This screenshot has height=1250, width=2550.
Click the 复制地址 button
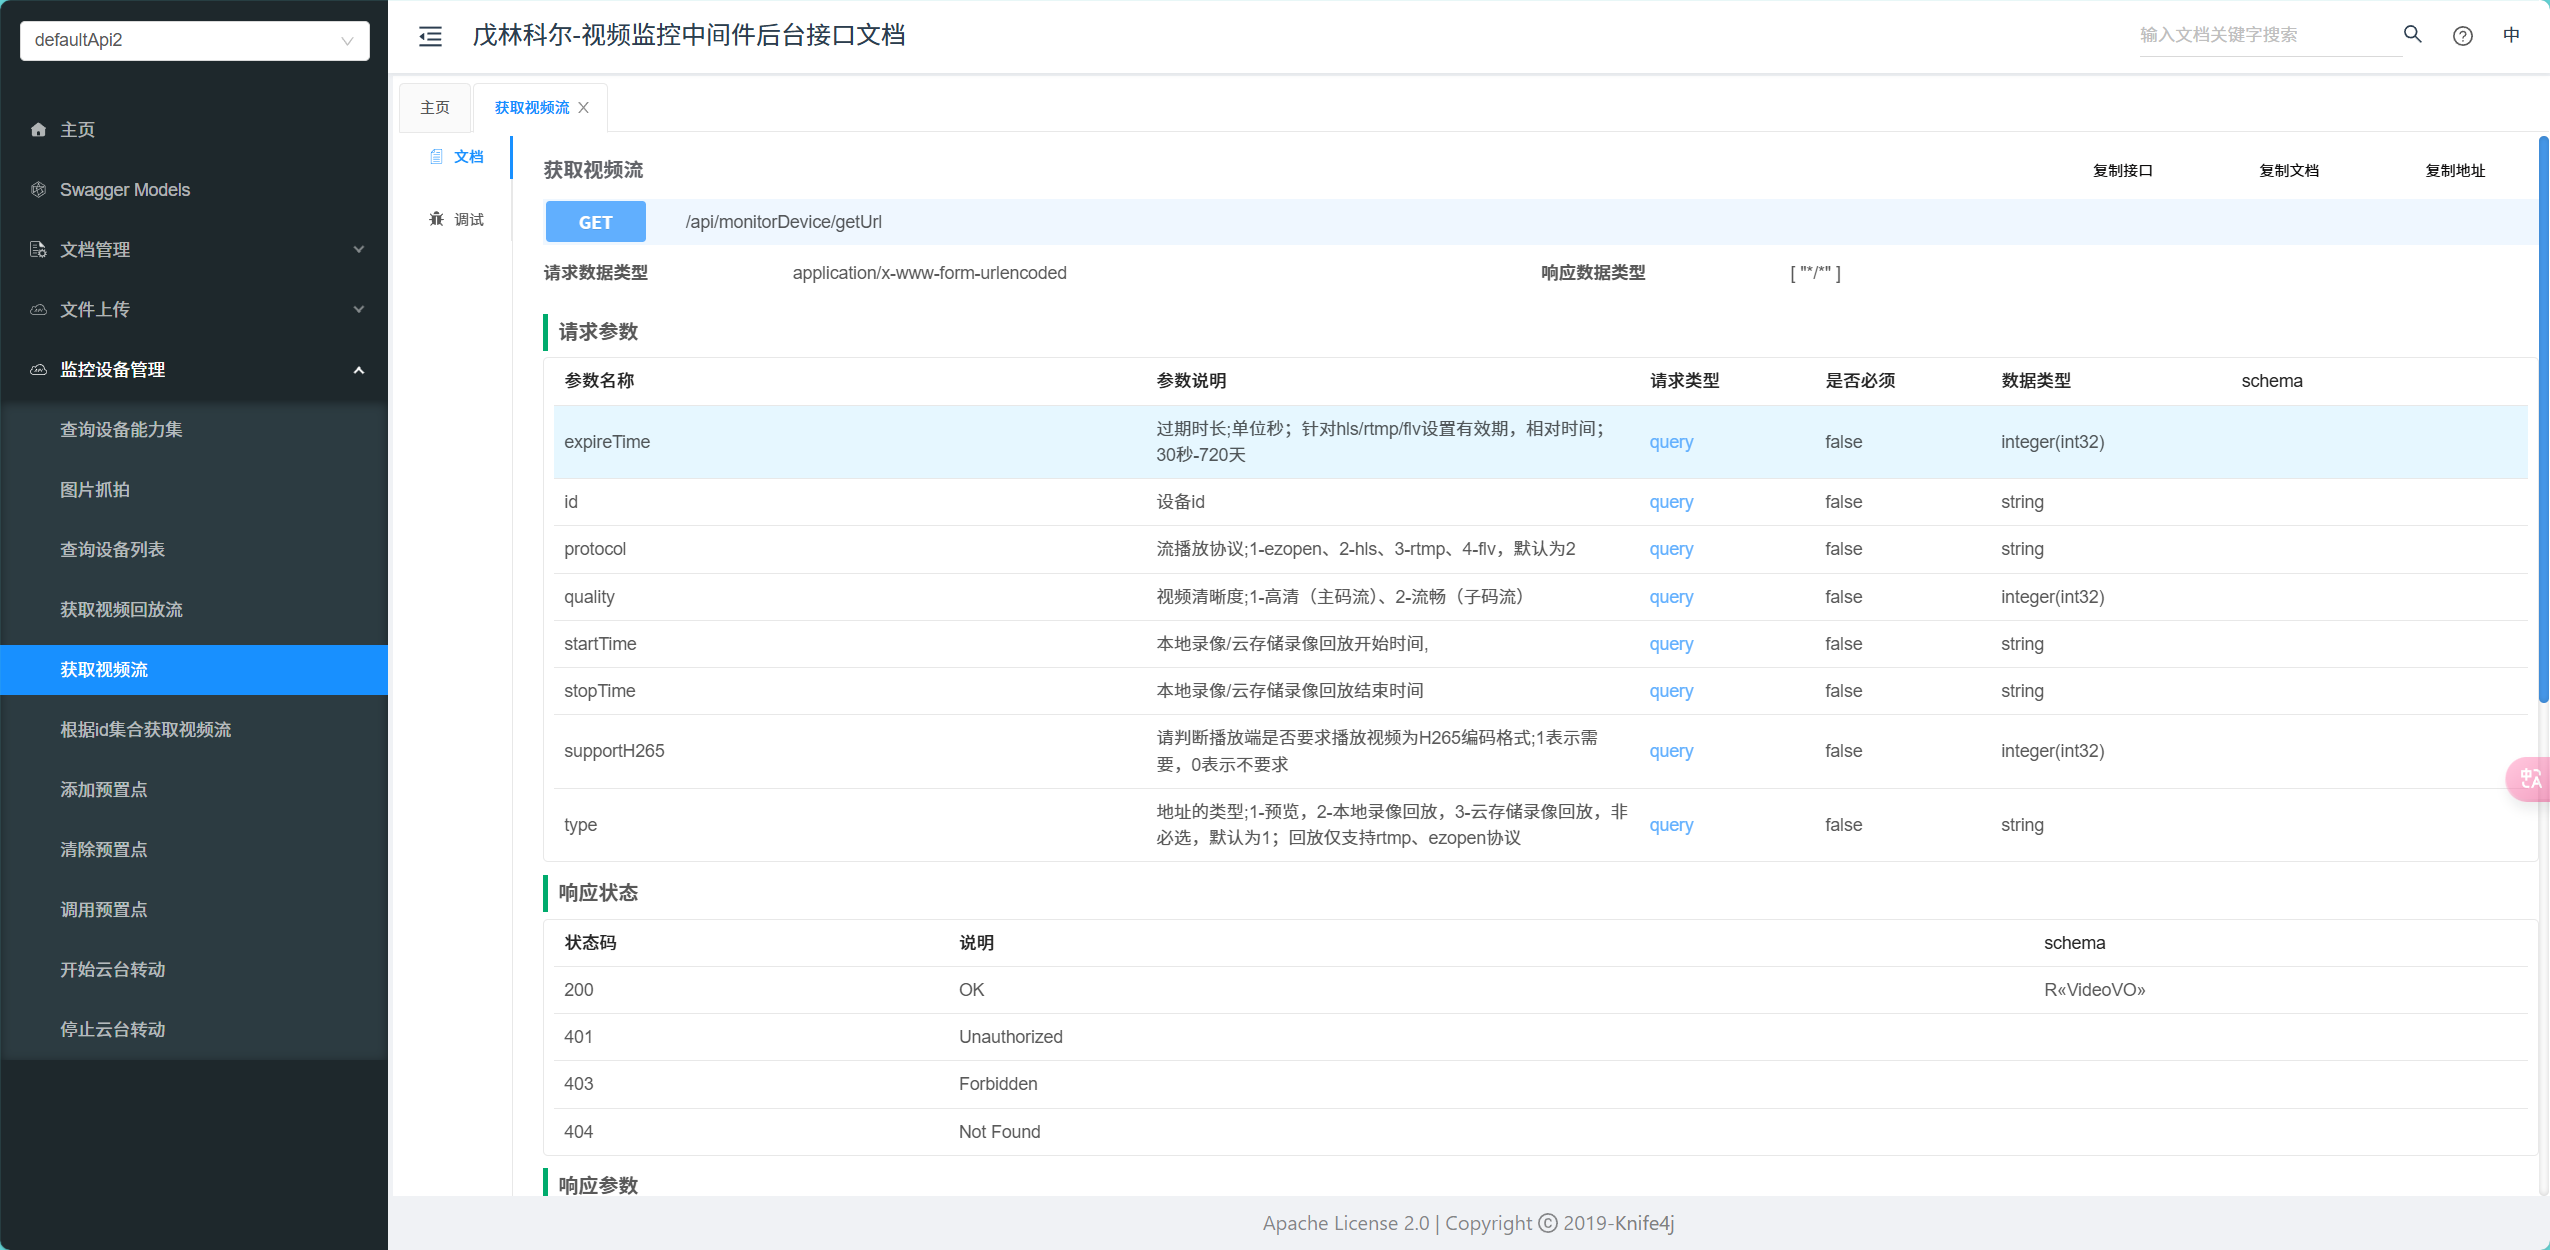pyautogui.click(x=2454, y=171)
